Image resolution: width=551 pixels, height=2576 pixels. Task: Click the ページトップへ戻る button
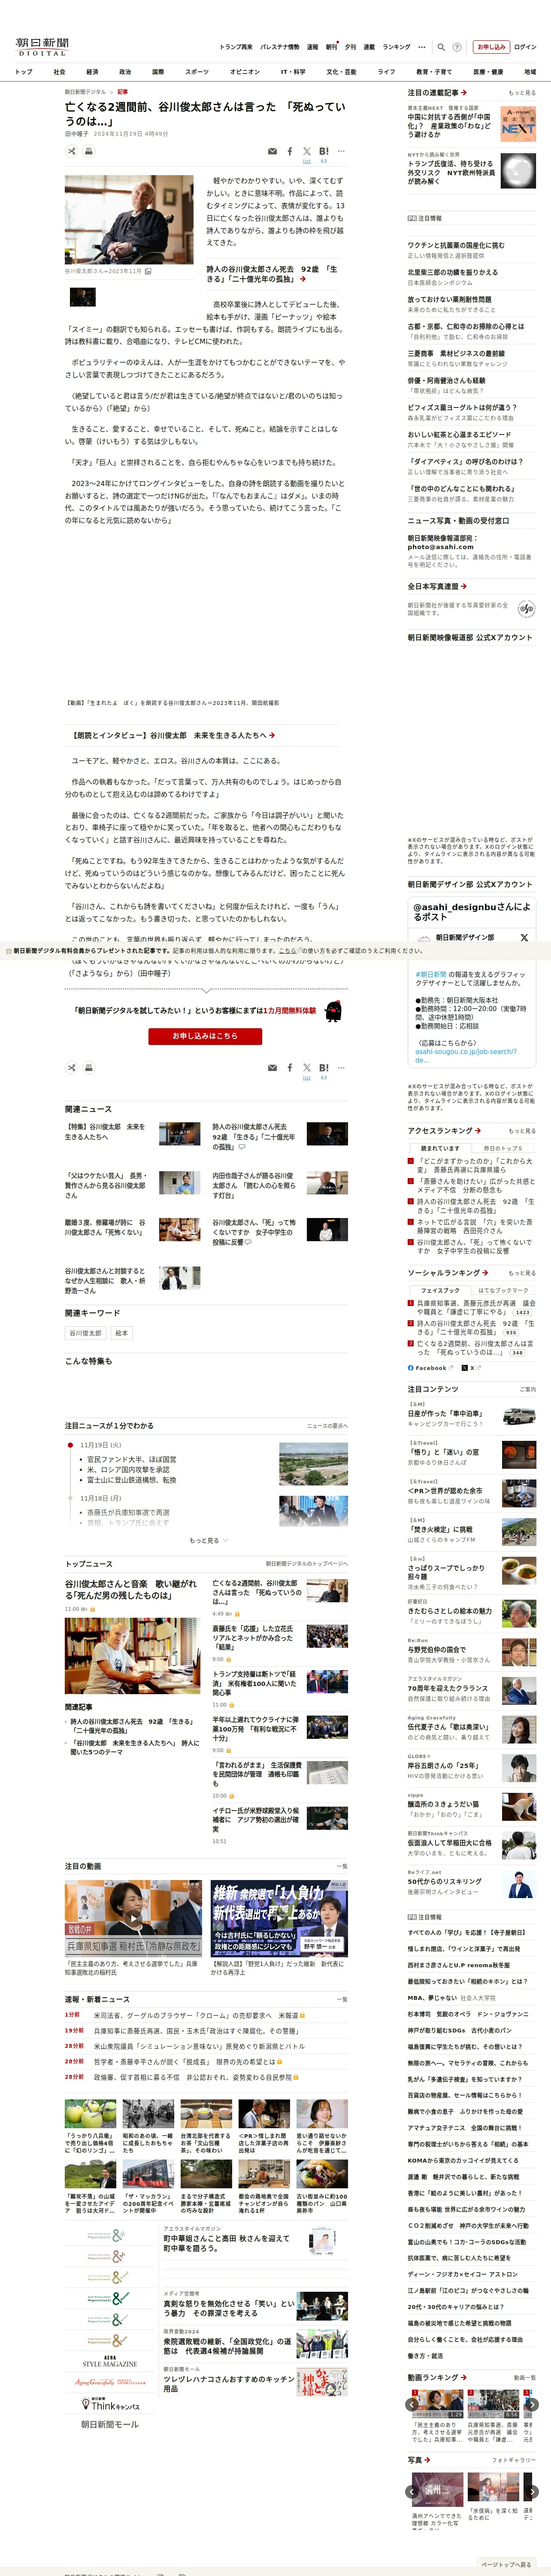tap(506, 2564)
